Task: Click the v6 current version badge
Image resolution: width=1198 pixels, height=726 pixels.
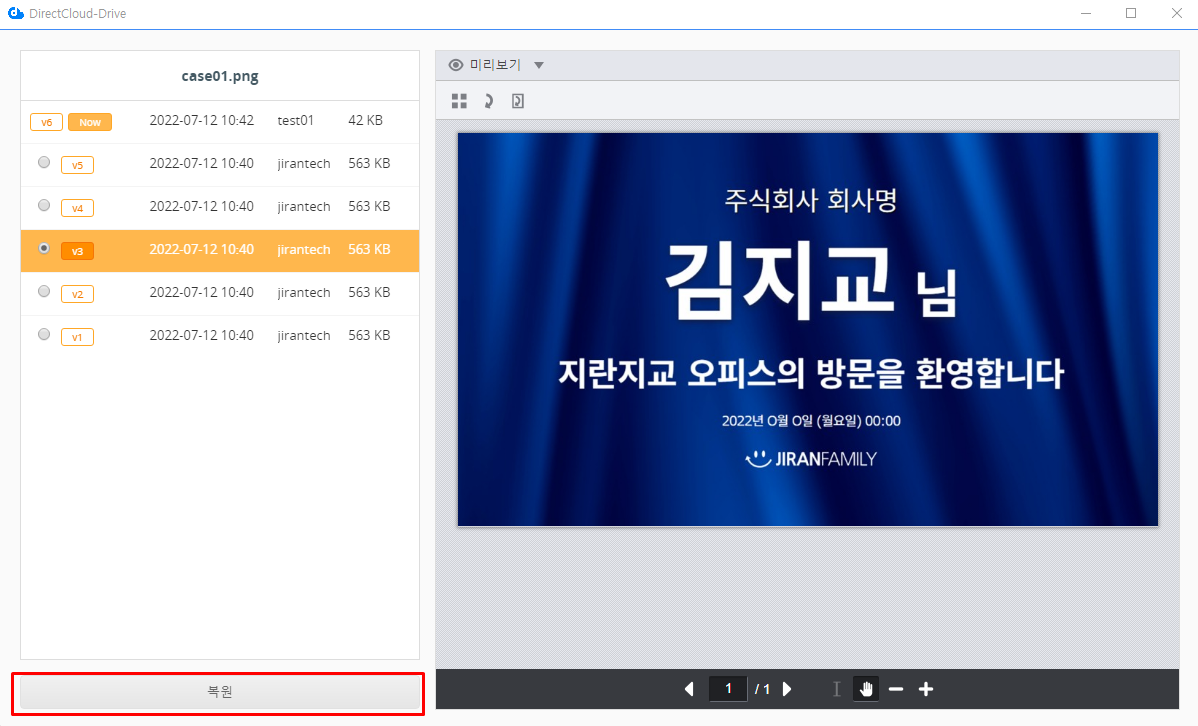Action: tap(47, 122)
